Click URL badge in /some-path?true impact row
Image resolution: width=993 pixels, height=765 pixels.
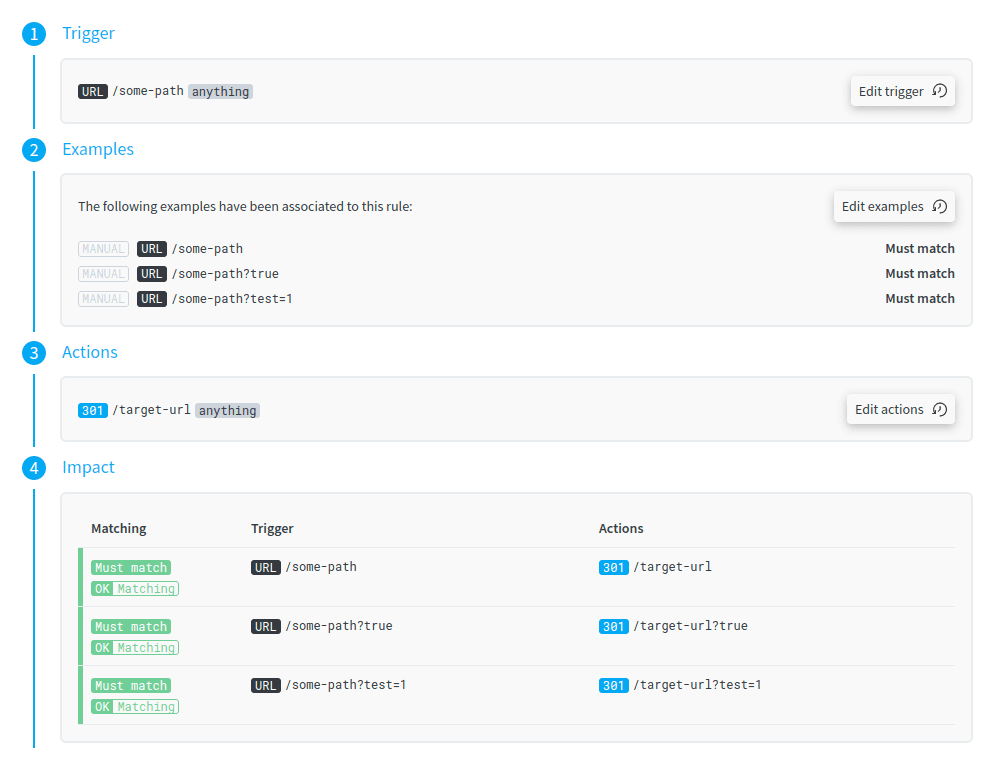tap(265, 626)
